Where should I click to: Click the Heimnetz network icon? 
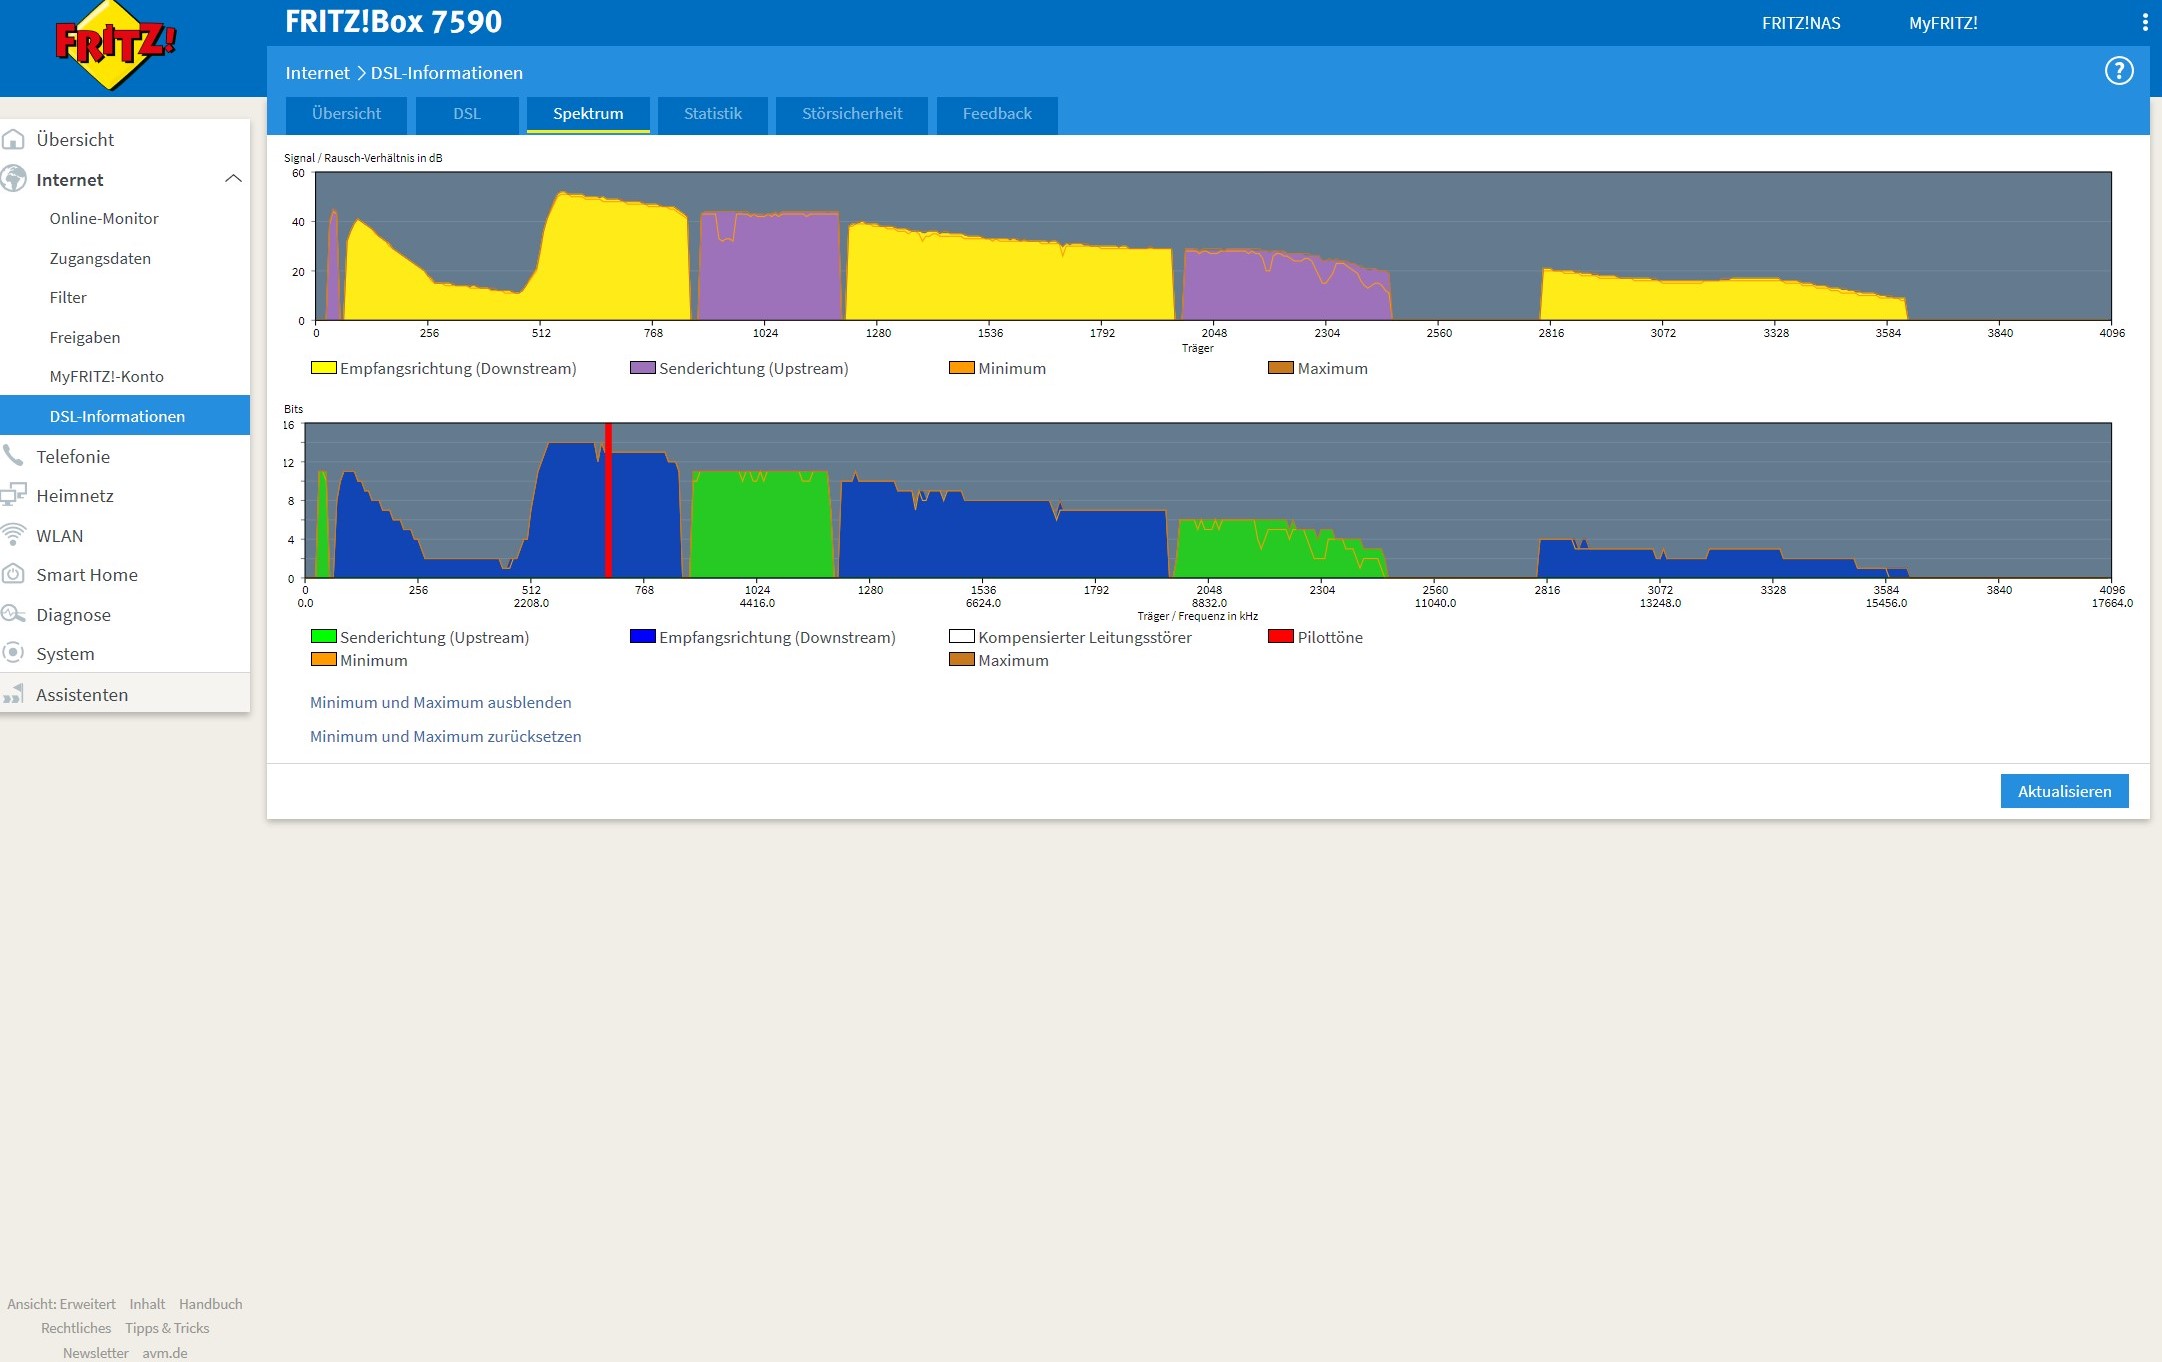pos(13,495)
